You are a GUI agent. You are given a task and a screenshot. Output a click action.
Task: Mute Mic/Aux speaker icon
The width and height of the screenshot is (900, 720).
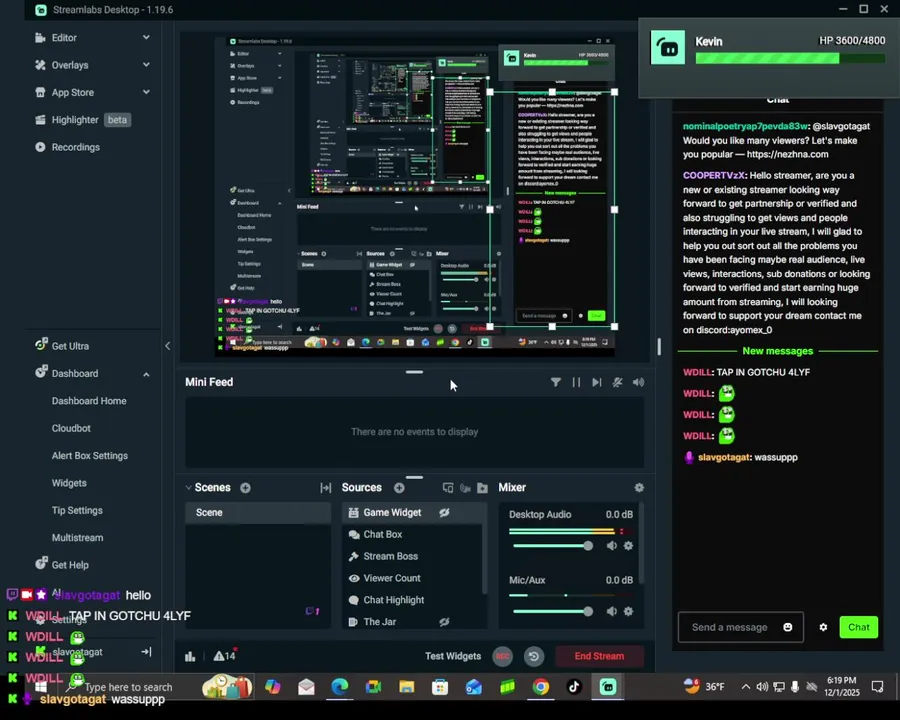(612, 611)
